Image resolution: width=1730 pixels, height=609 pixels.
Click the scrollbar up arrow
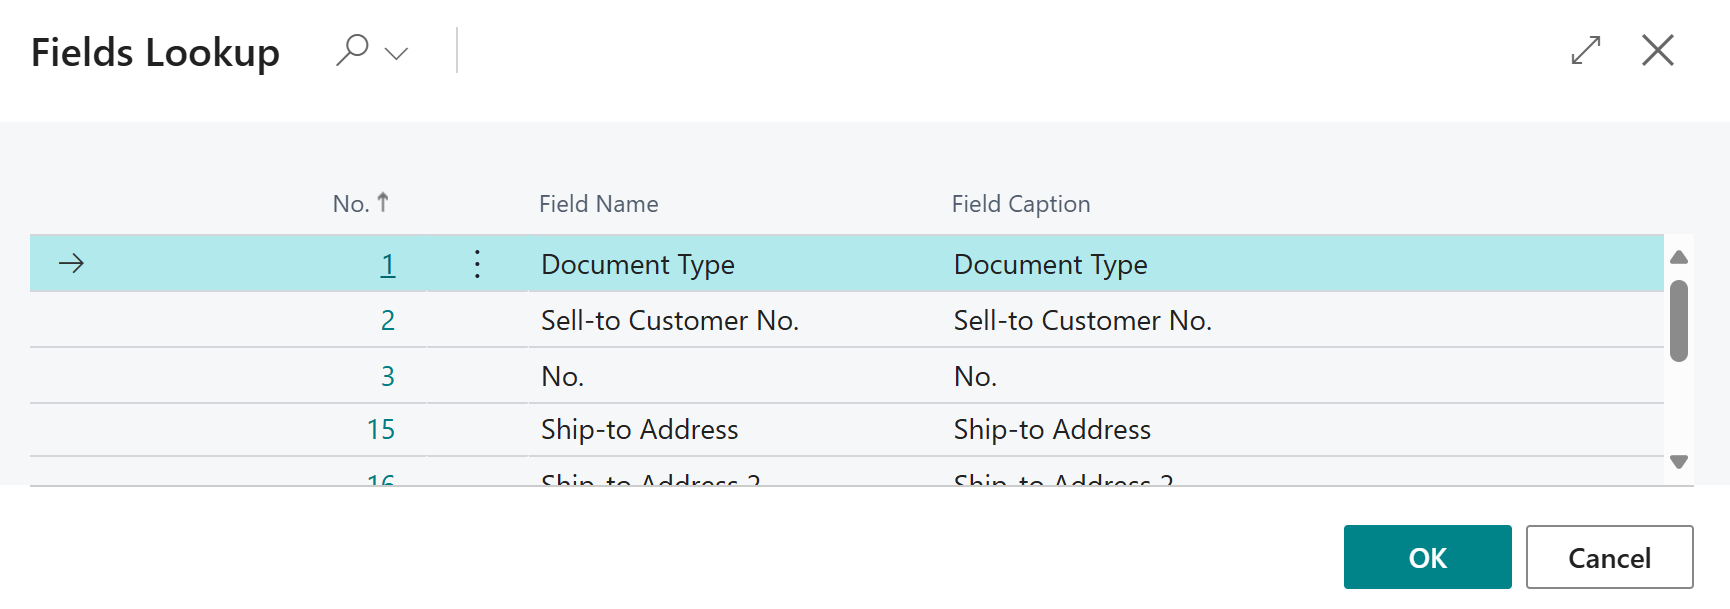point(1679,258)
